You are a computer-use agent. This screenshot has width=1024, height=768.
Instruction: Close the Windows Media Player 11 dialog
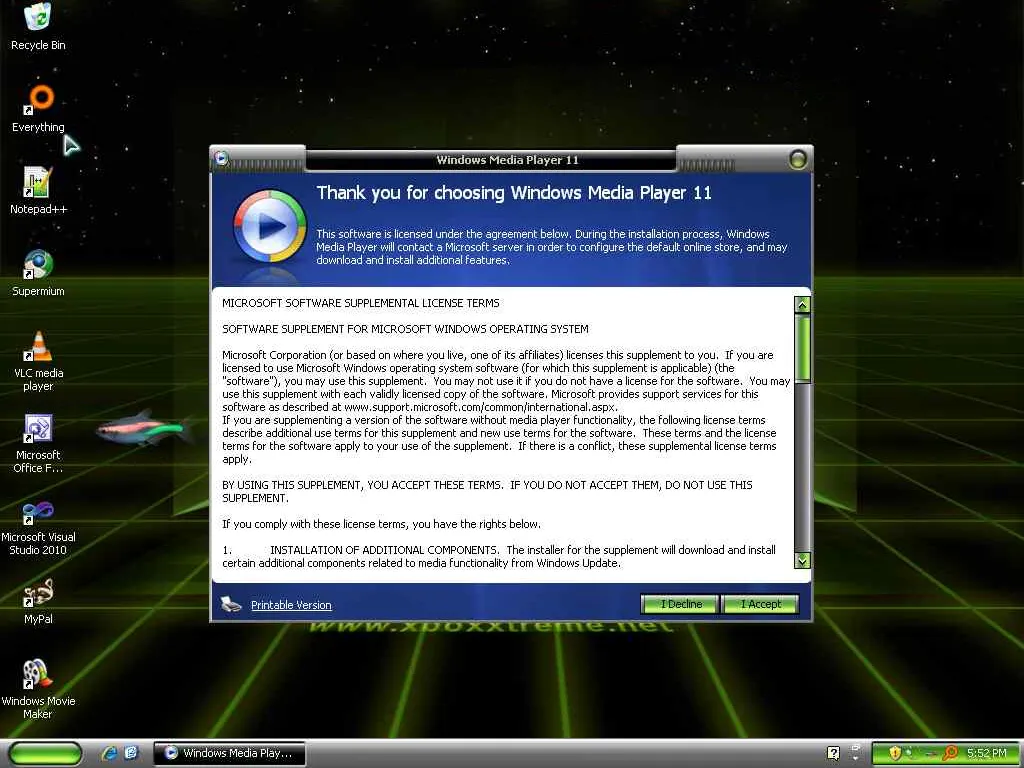coord(797,159)
